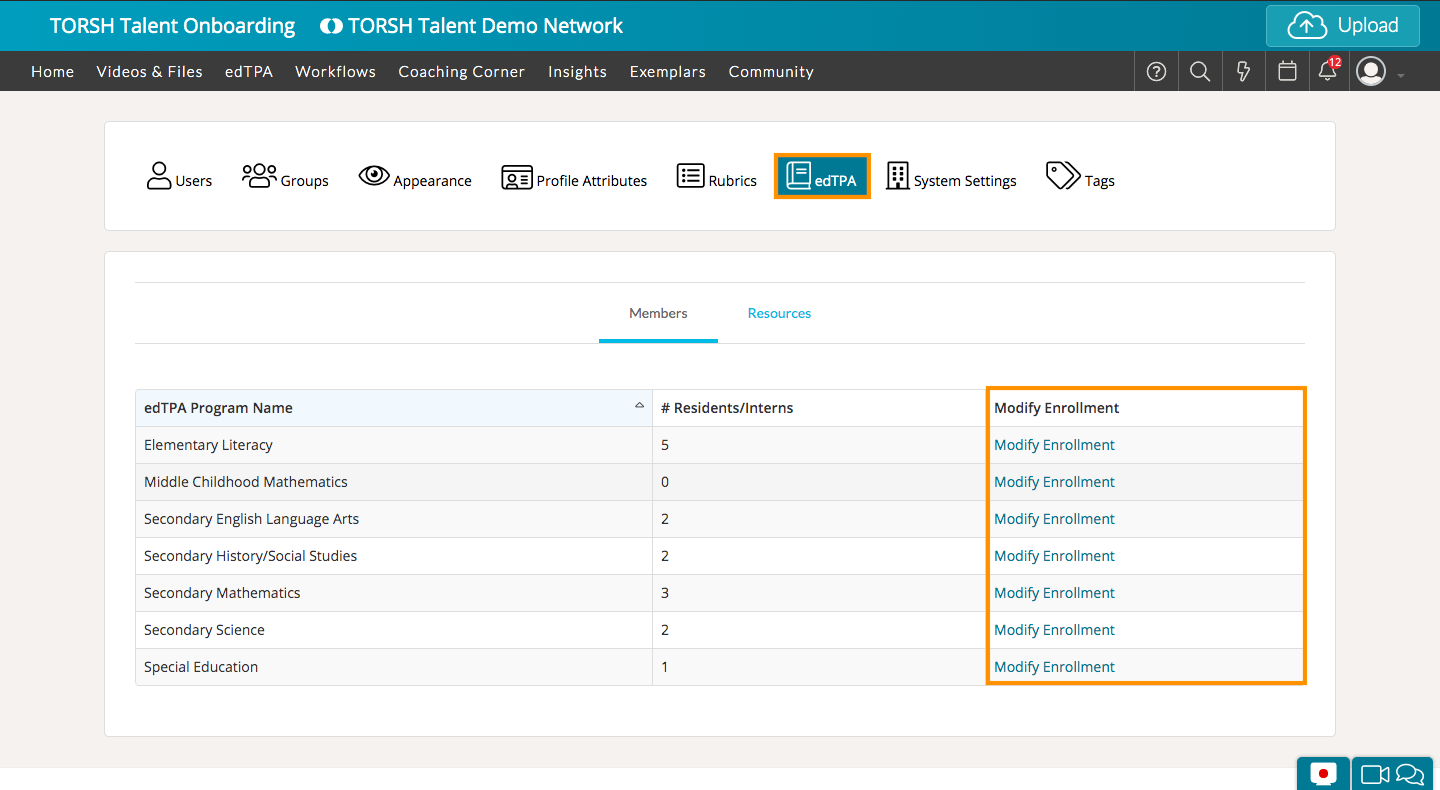Open Workflows menu item
1440x790 pixels.
point(336,71)
